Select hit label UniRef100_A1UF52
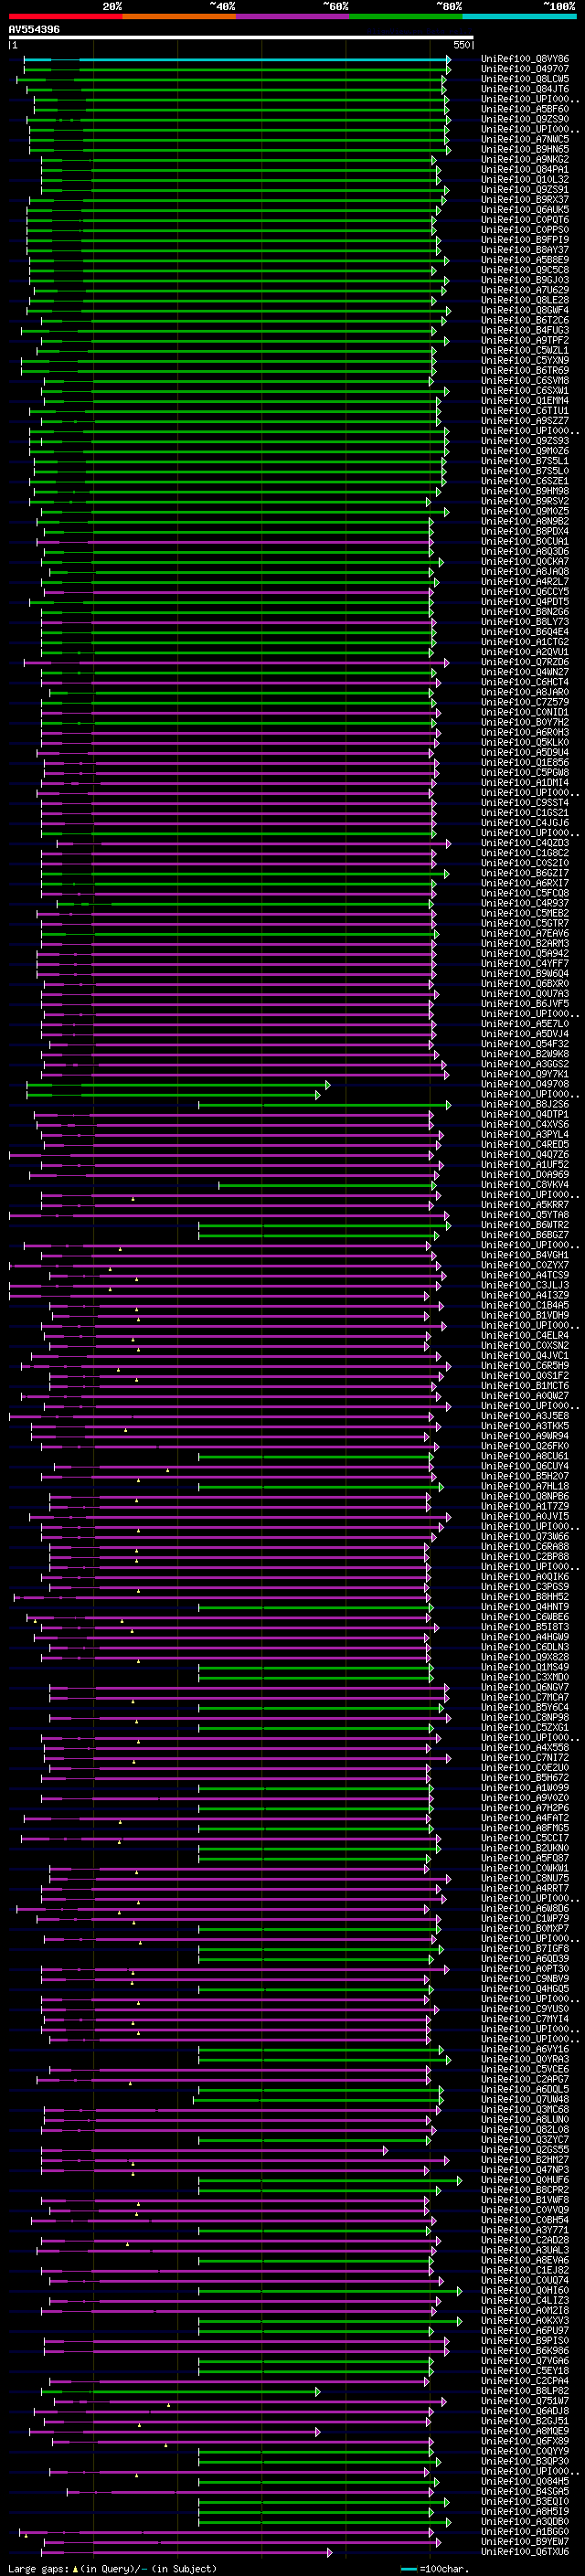This screenshot has height=2576, width=585. point(525,1164)
